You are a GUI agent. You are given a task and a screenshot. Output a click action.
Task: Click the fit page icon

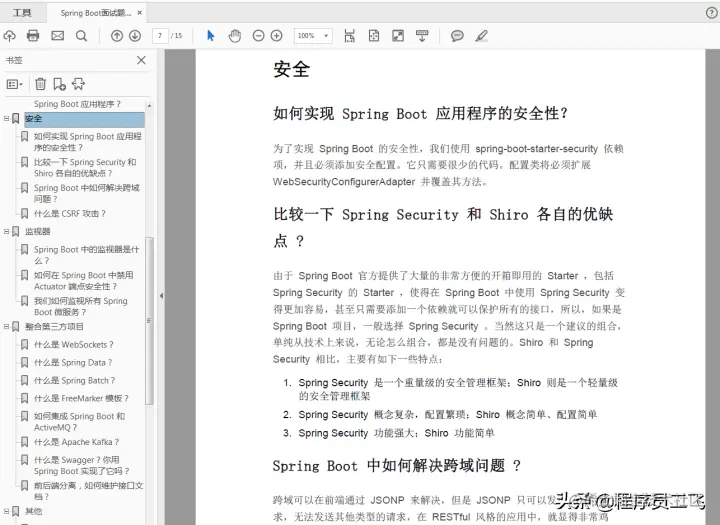click(x=374, y=36)
